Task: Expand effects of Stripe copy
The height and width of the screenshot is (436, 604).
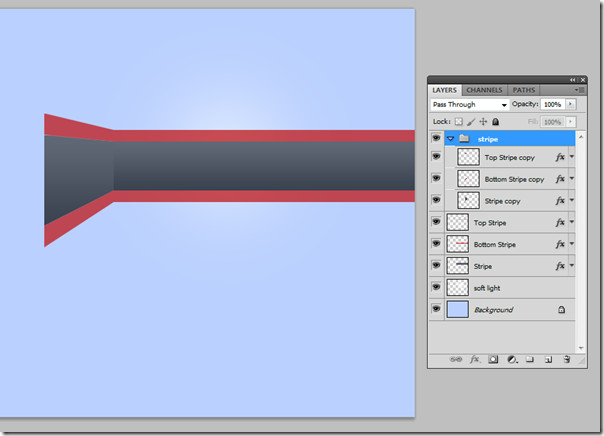Action: (572, 200)
